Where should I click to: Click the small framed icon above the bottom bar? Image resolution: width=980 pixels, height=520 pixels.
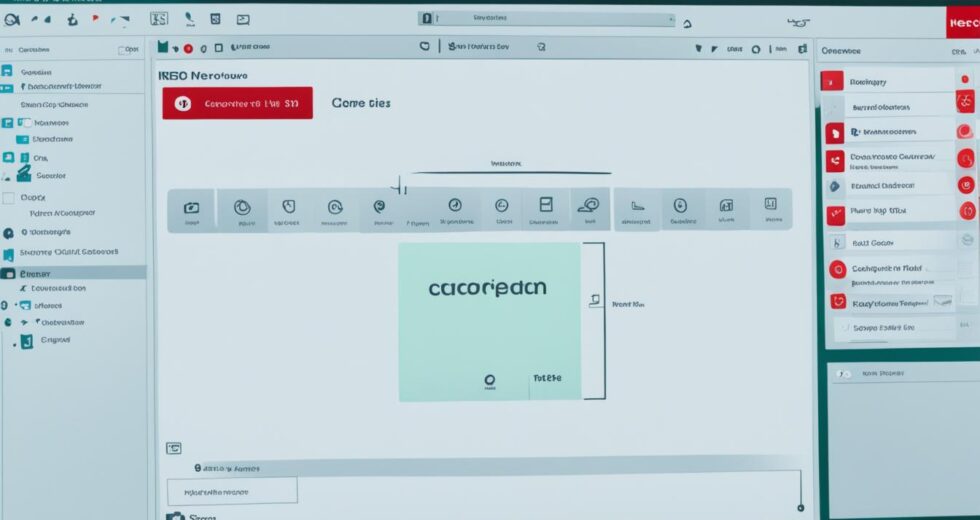(174, 448)
